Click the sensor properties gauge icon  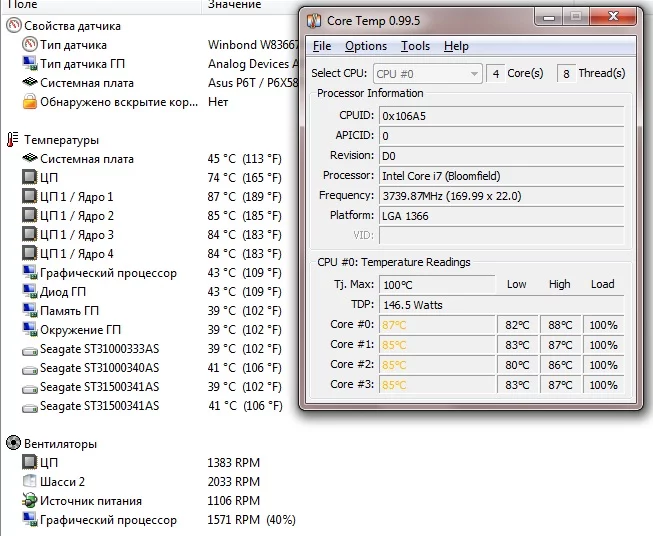click(13, 25)
